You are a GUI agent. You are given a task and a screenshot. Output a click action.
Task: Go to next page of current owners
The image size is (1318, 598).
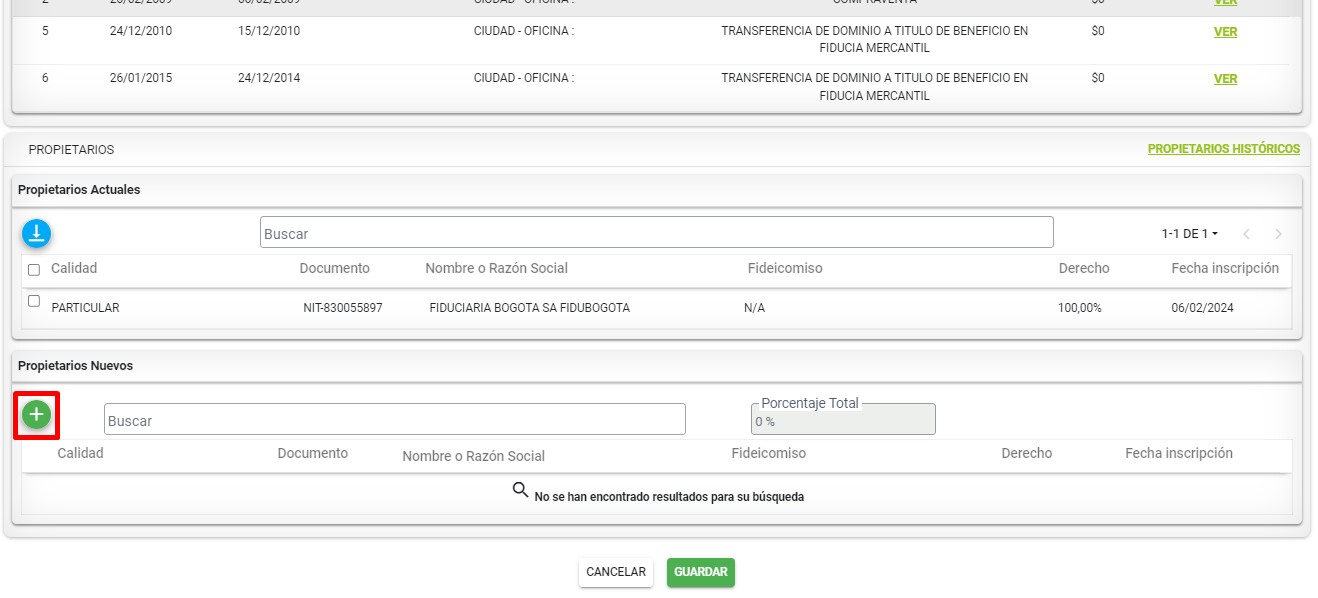coord(1278,234)
